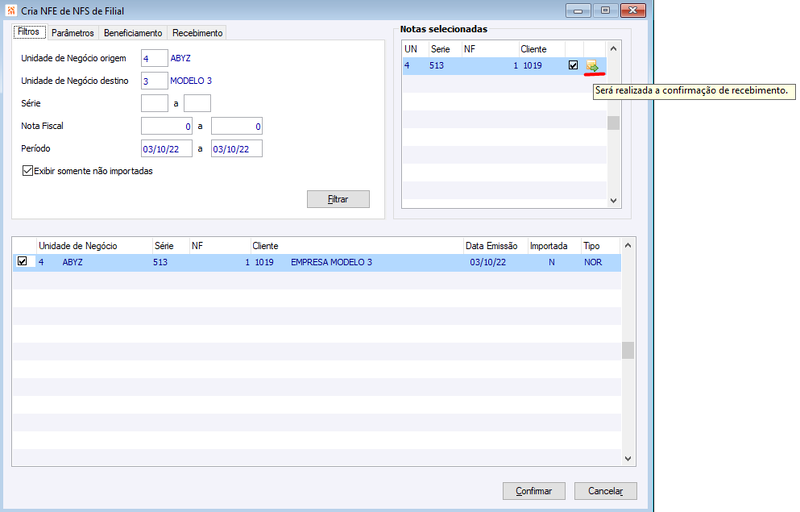Click the Filtrar button
The image size is (800, 512).
[338, 199]
